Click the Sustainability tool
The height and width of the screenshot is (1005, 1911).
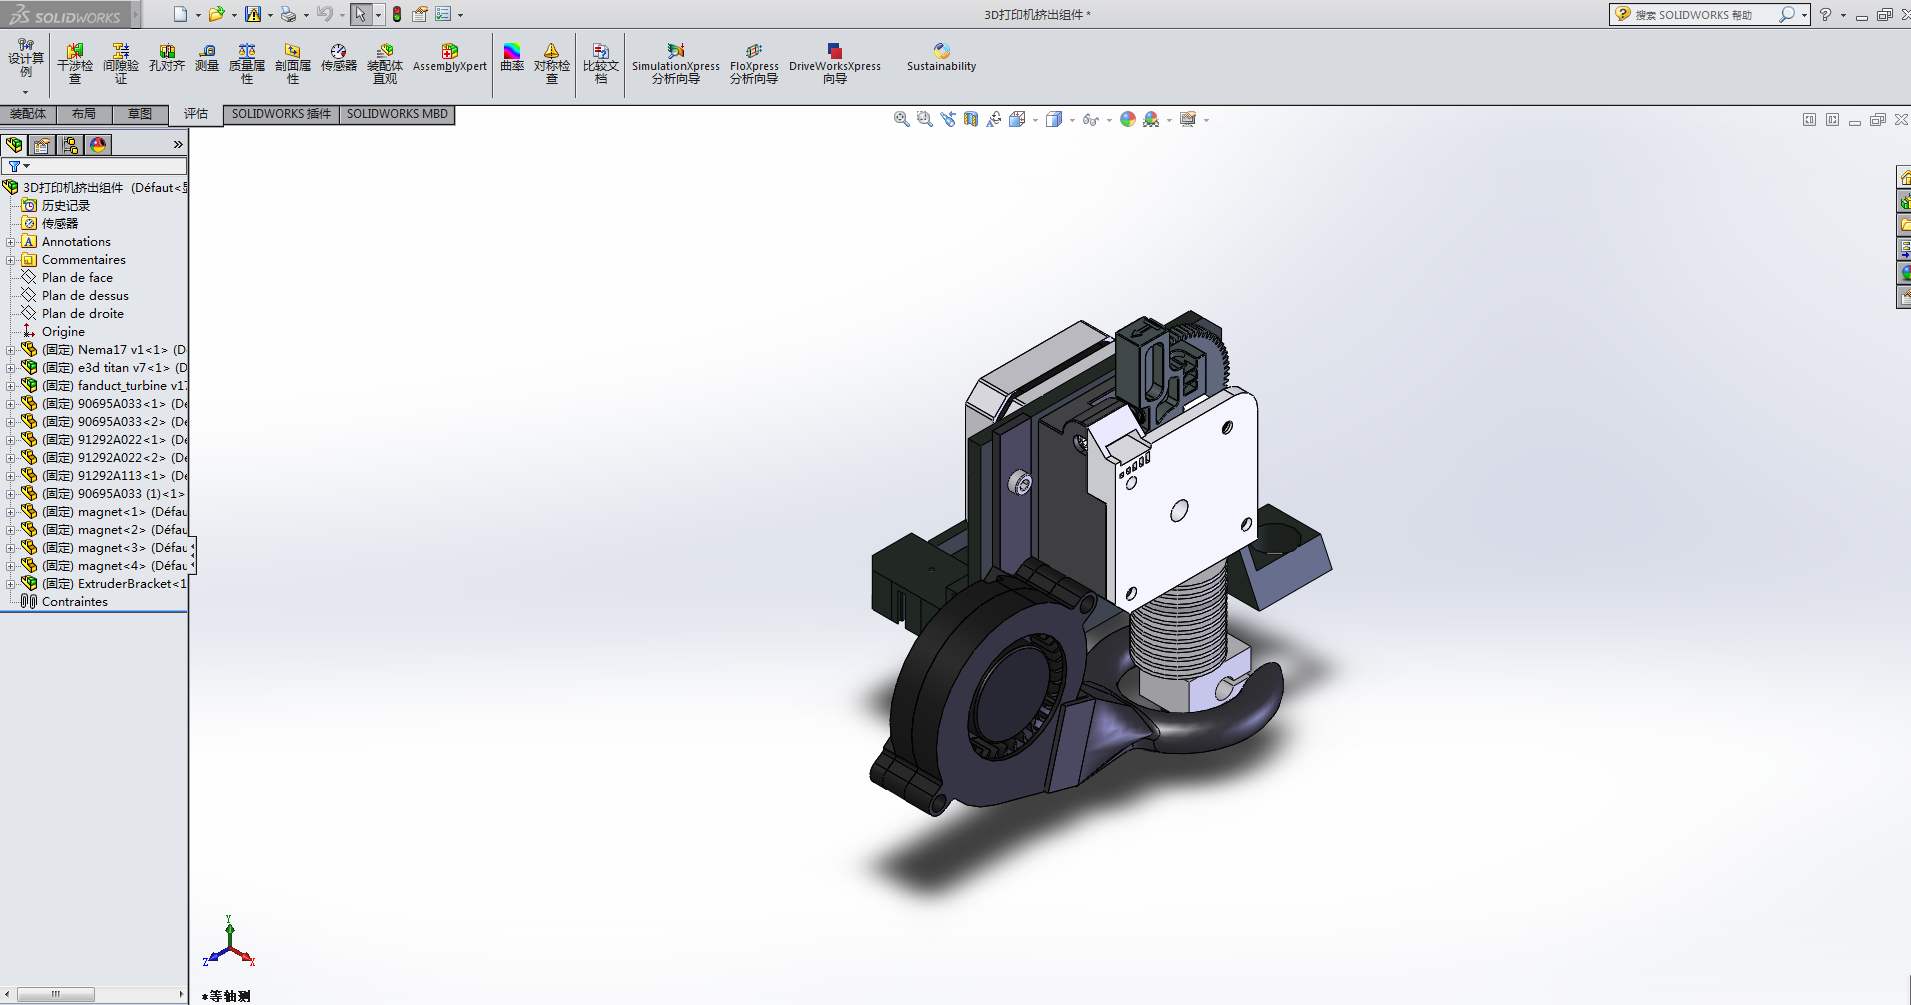click(x=940, y=58)
